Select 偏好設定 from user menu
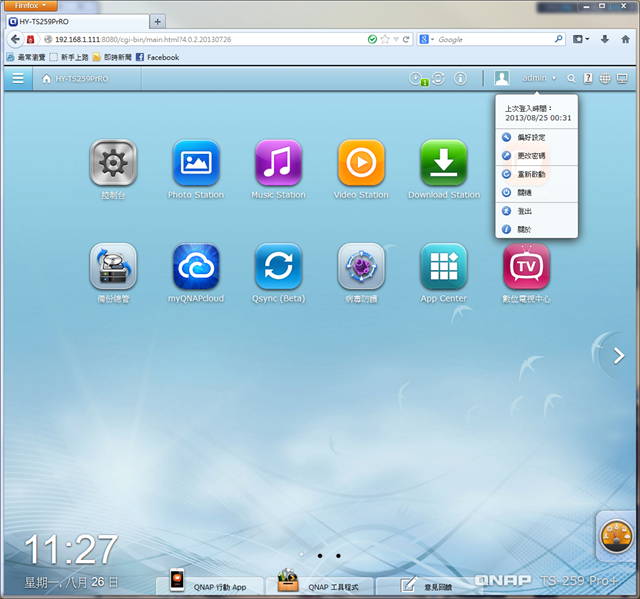Screen dimensions: 640x599 point(536,138)
